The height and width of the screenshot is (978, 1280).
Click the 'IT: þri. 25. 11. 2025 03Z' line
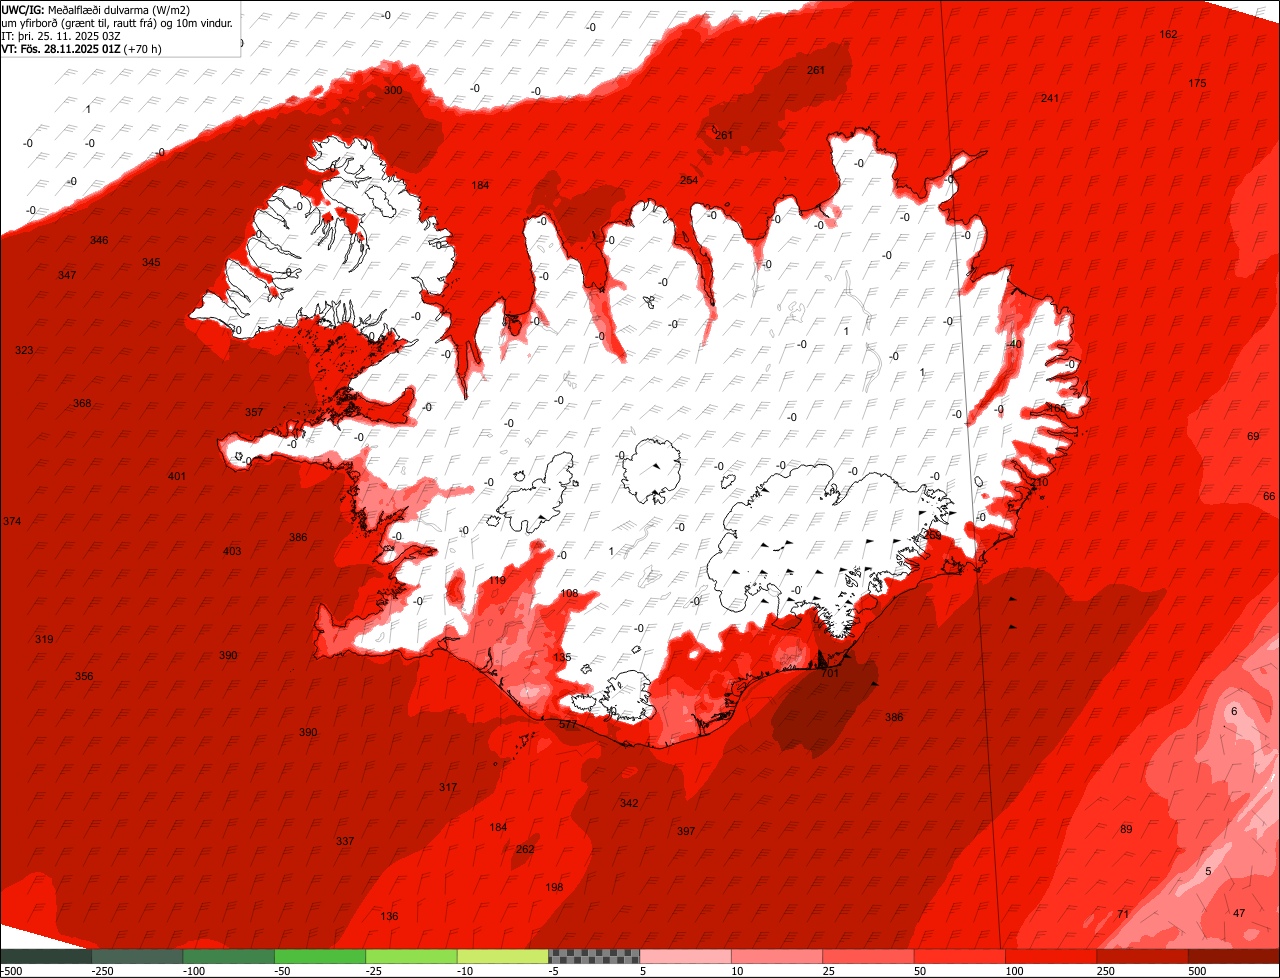pos(61,35)
